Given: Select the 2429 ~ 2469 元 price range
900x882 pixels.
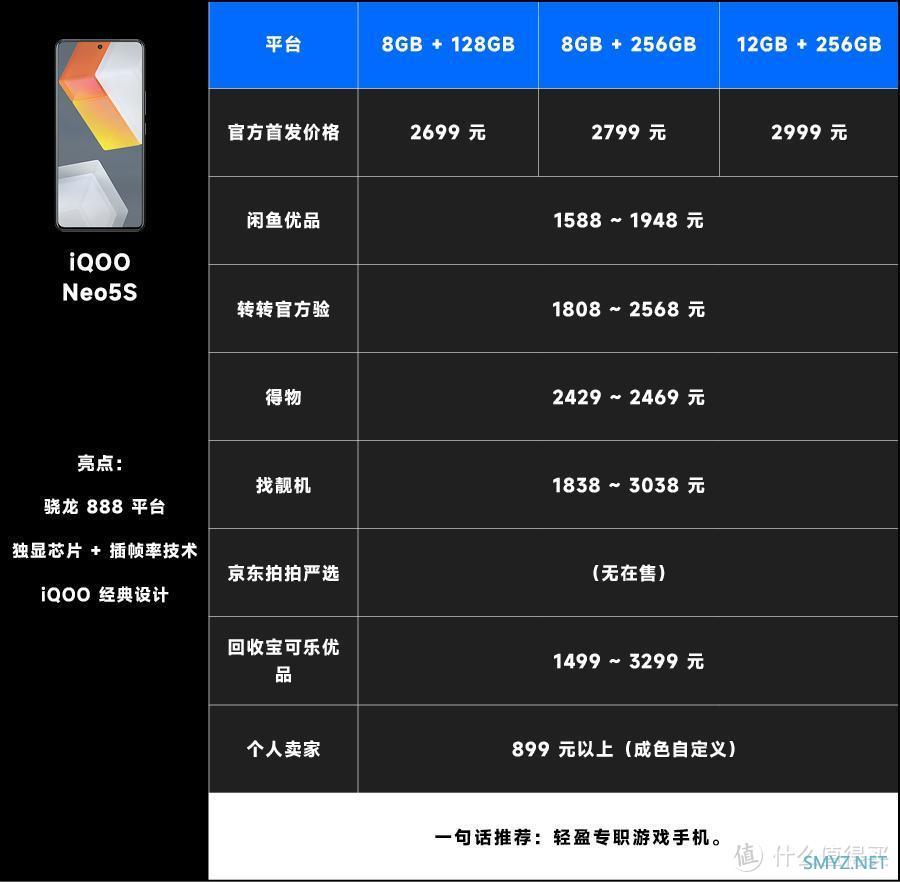Looking at the screenshot, I should click(629, 397).
